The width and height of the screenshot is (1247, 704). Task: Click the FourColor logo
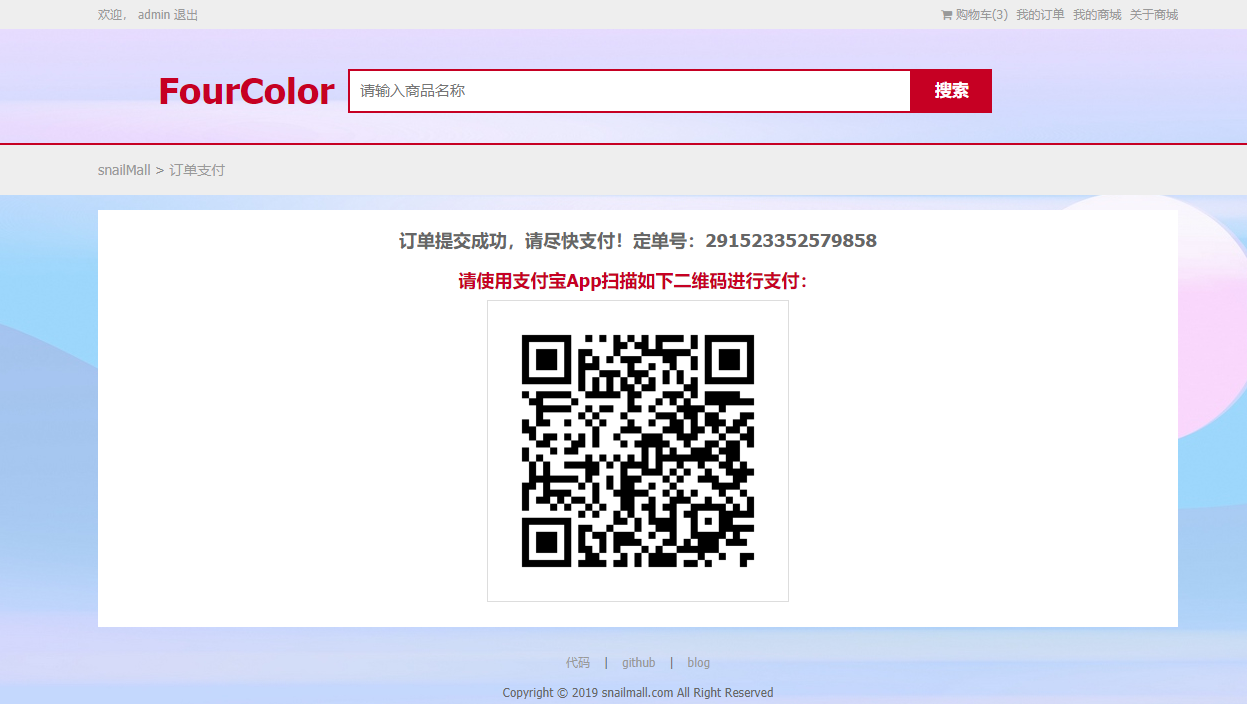click(x=246, y=91)
